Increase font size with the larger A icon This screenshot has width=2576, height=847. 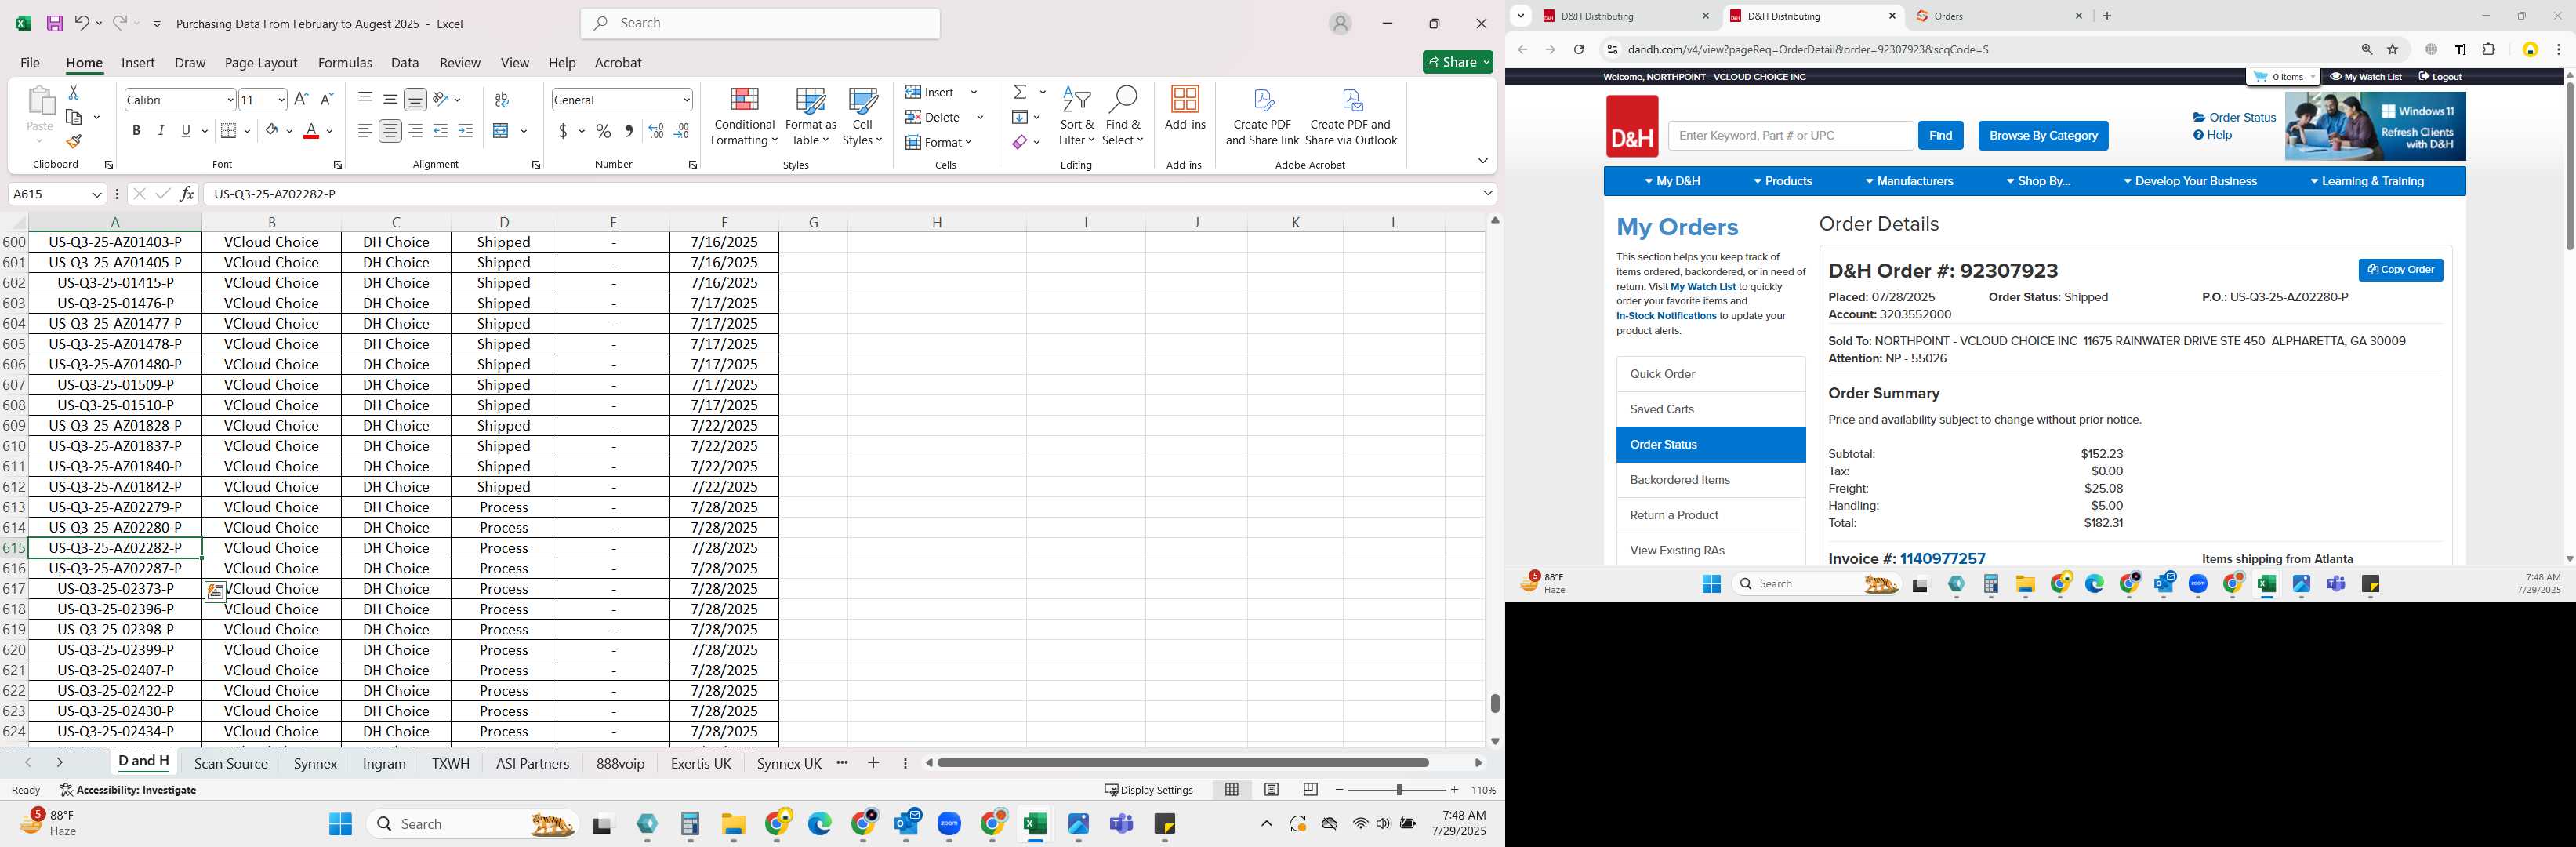[x=301, y=99]
